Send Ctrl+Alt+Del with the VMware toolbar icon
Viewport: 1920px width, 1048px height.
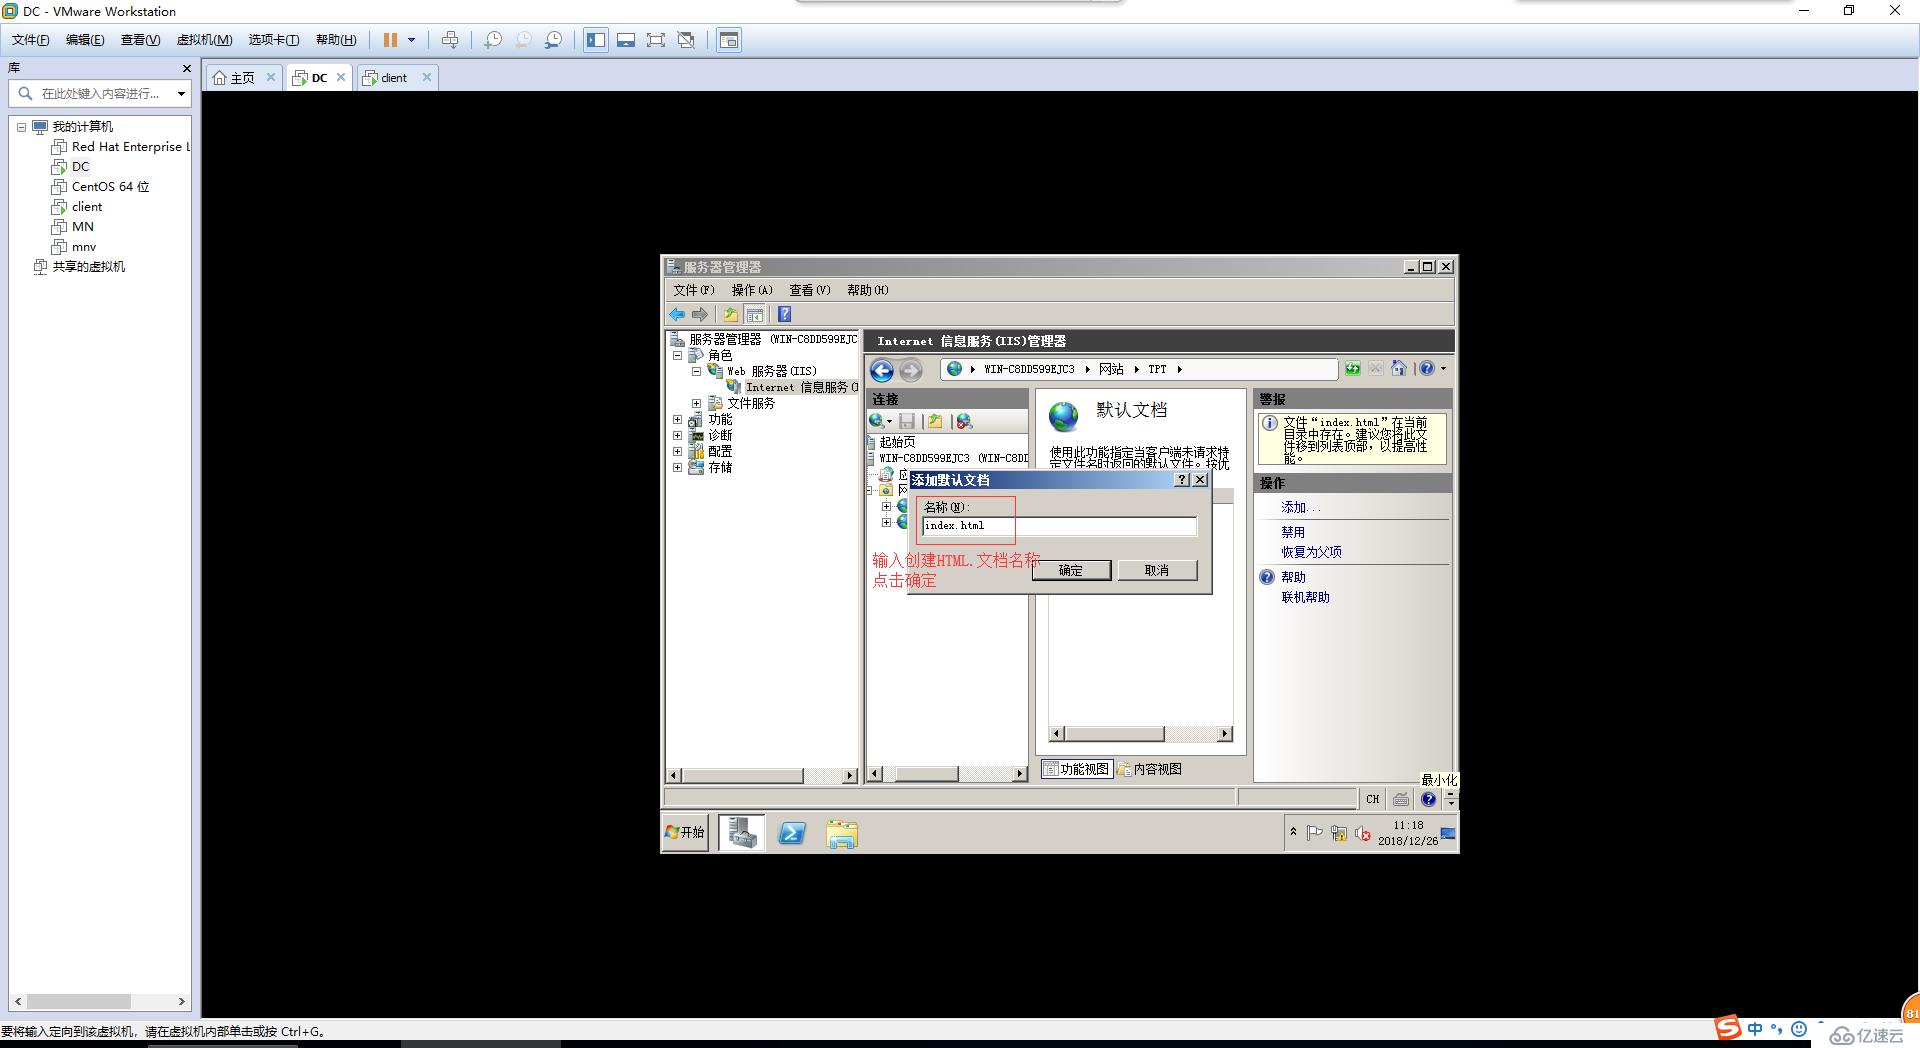[x=450, y=40]
